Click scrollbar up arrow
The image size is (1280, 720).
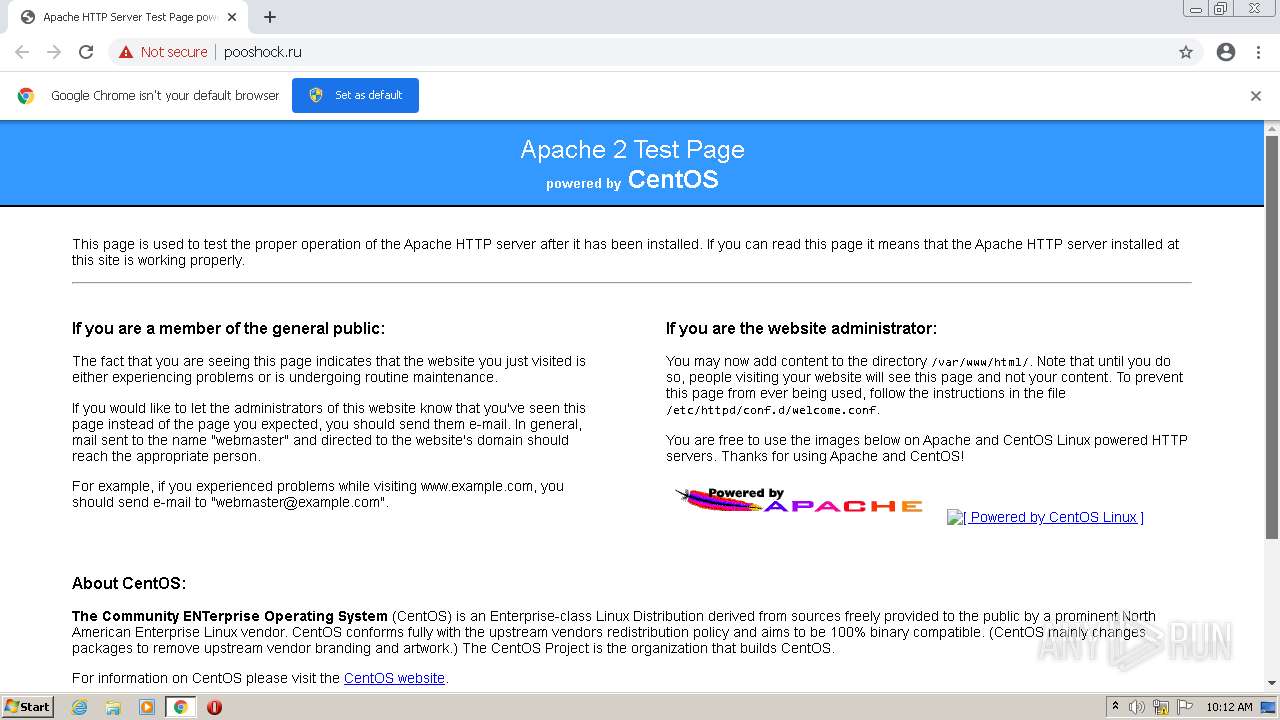point(1272,129)
